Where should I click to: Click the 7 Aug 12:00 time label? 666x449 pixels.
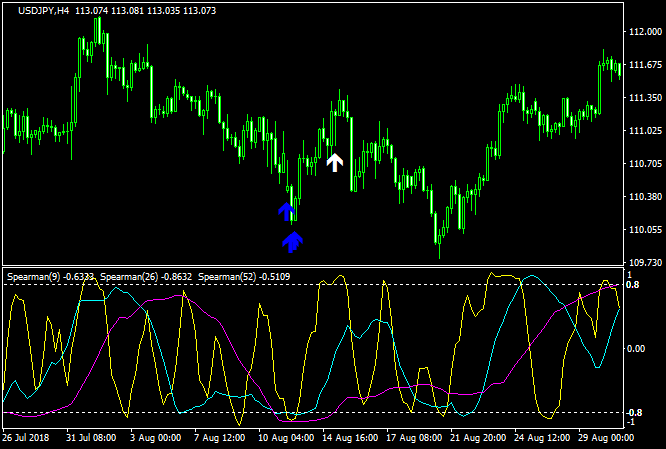click(x=219, y=438)
